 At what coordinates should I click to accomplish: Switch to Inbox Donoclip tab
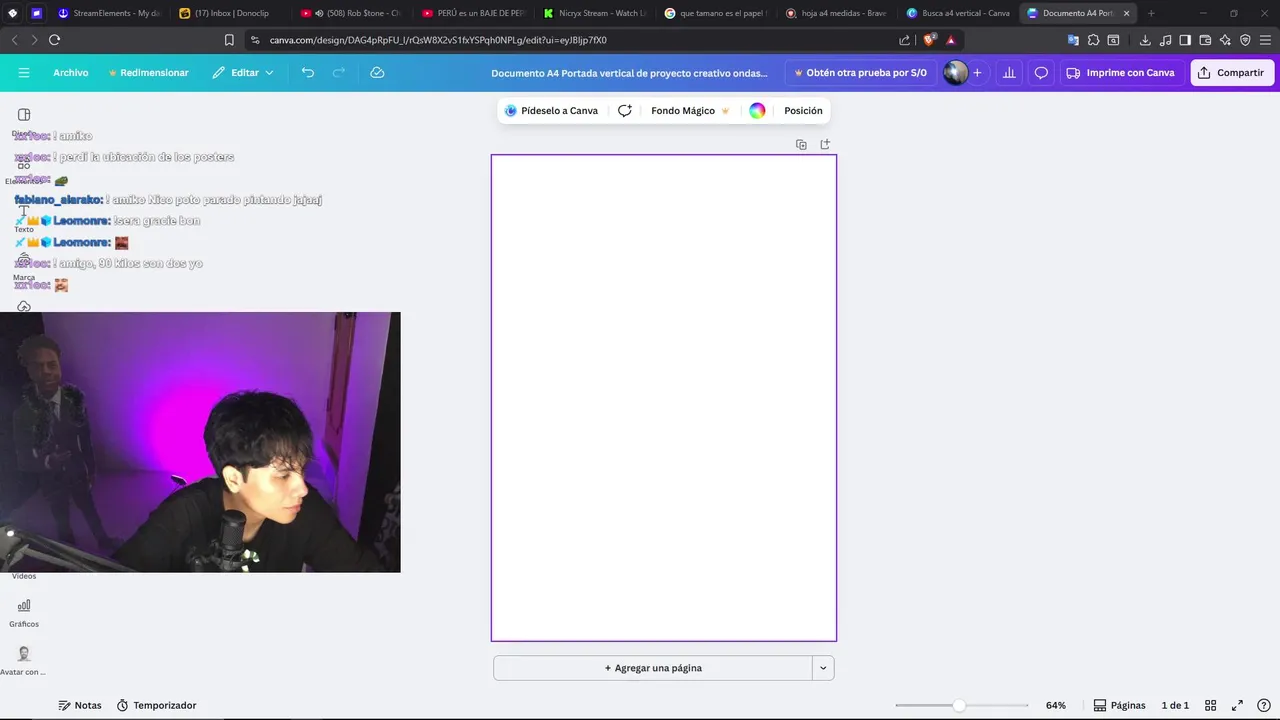pos(230,13)
